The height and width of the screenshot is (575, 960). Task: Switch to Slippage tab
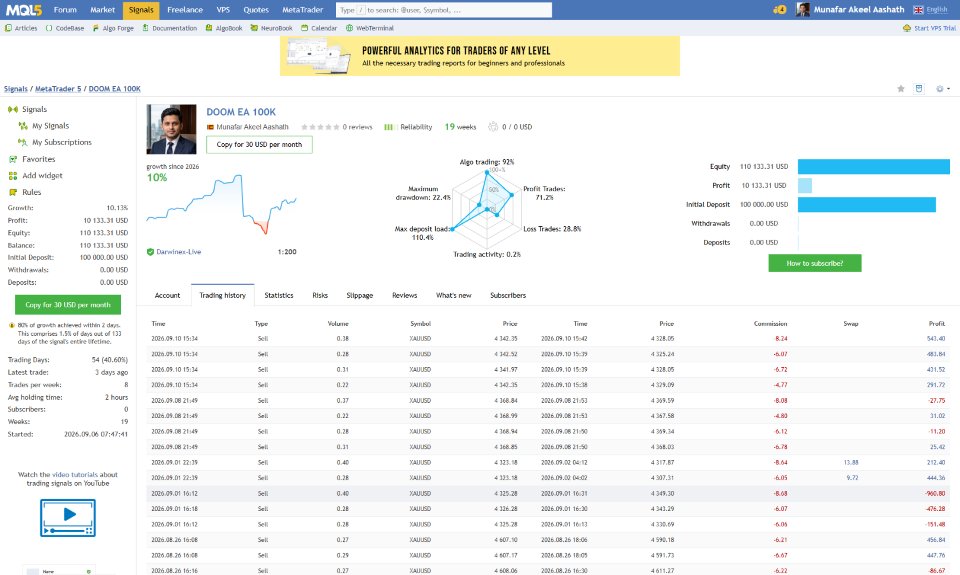[x=359, y=295]
